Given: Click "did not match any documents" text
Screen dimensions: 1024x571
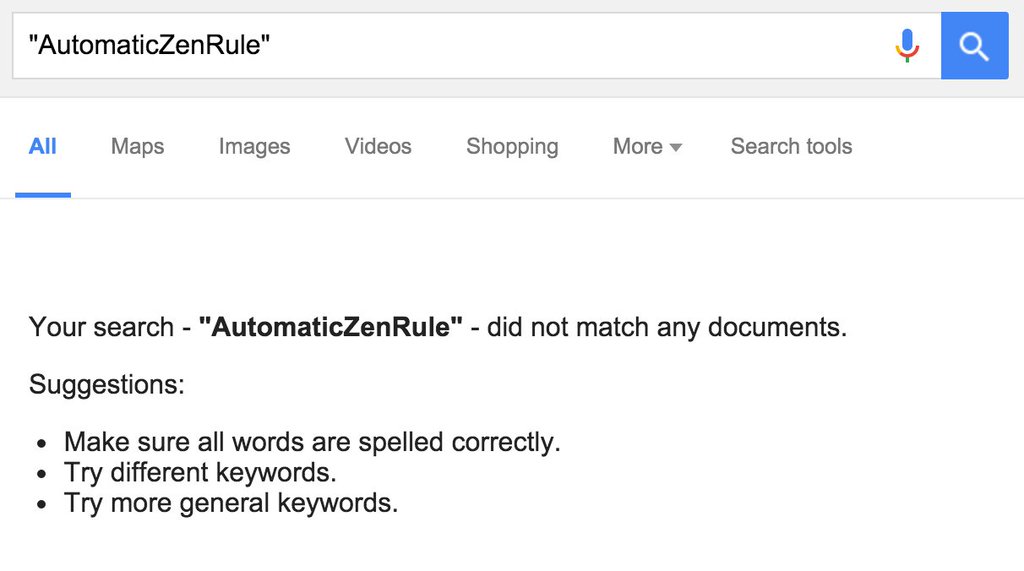Looking at the screenshot, I should (x=667, y=327).
